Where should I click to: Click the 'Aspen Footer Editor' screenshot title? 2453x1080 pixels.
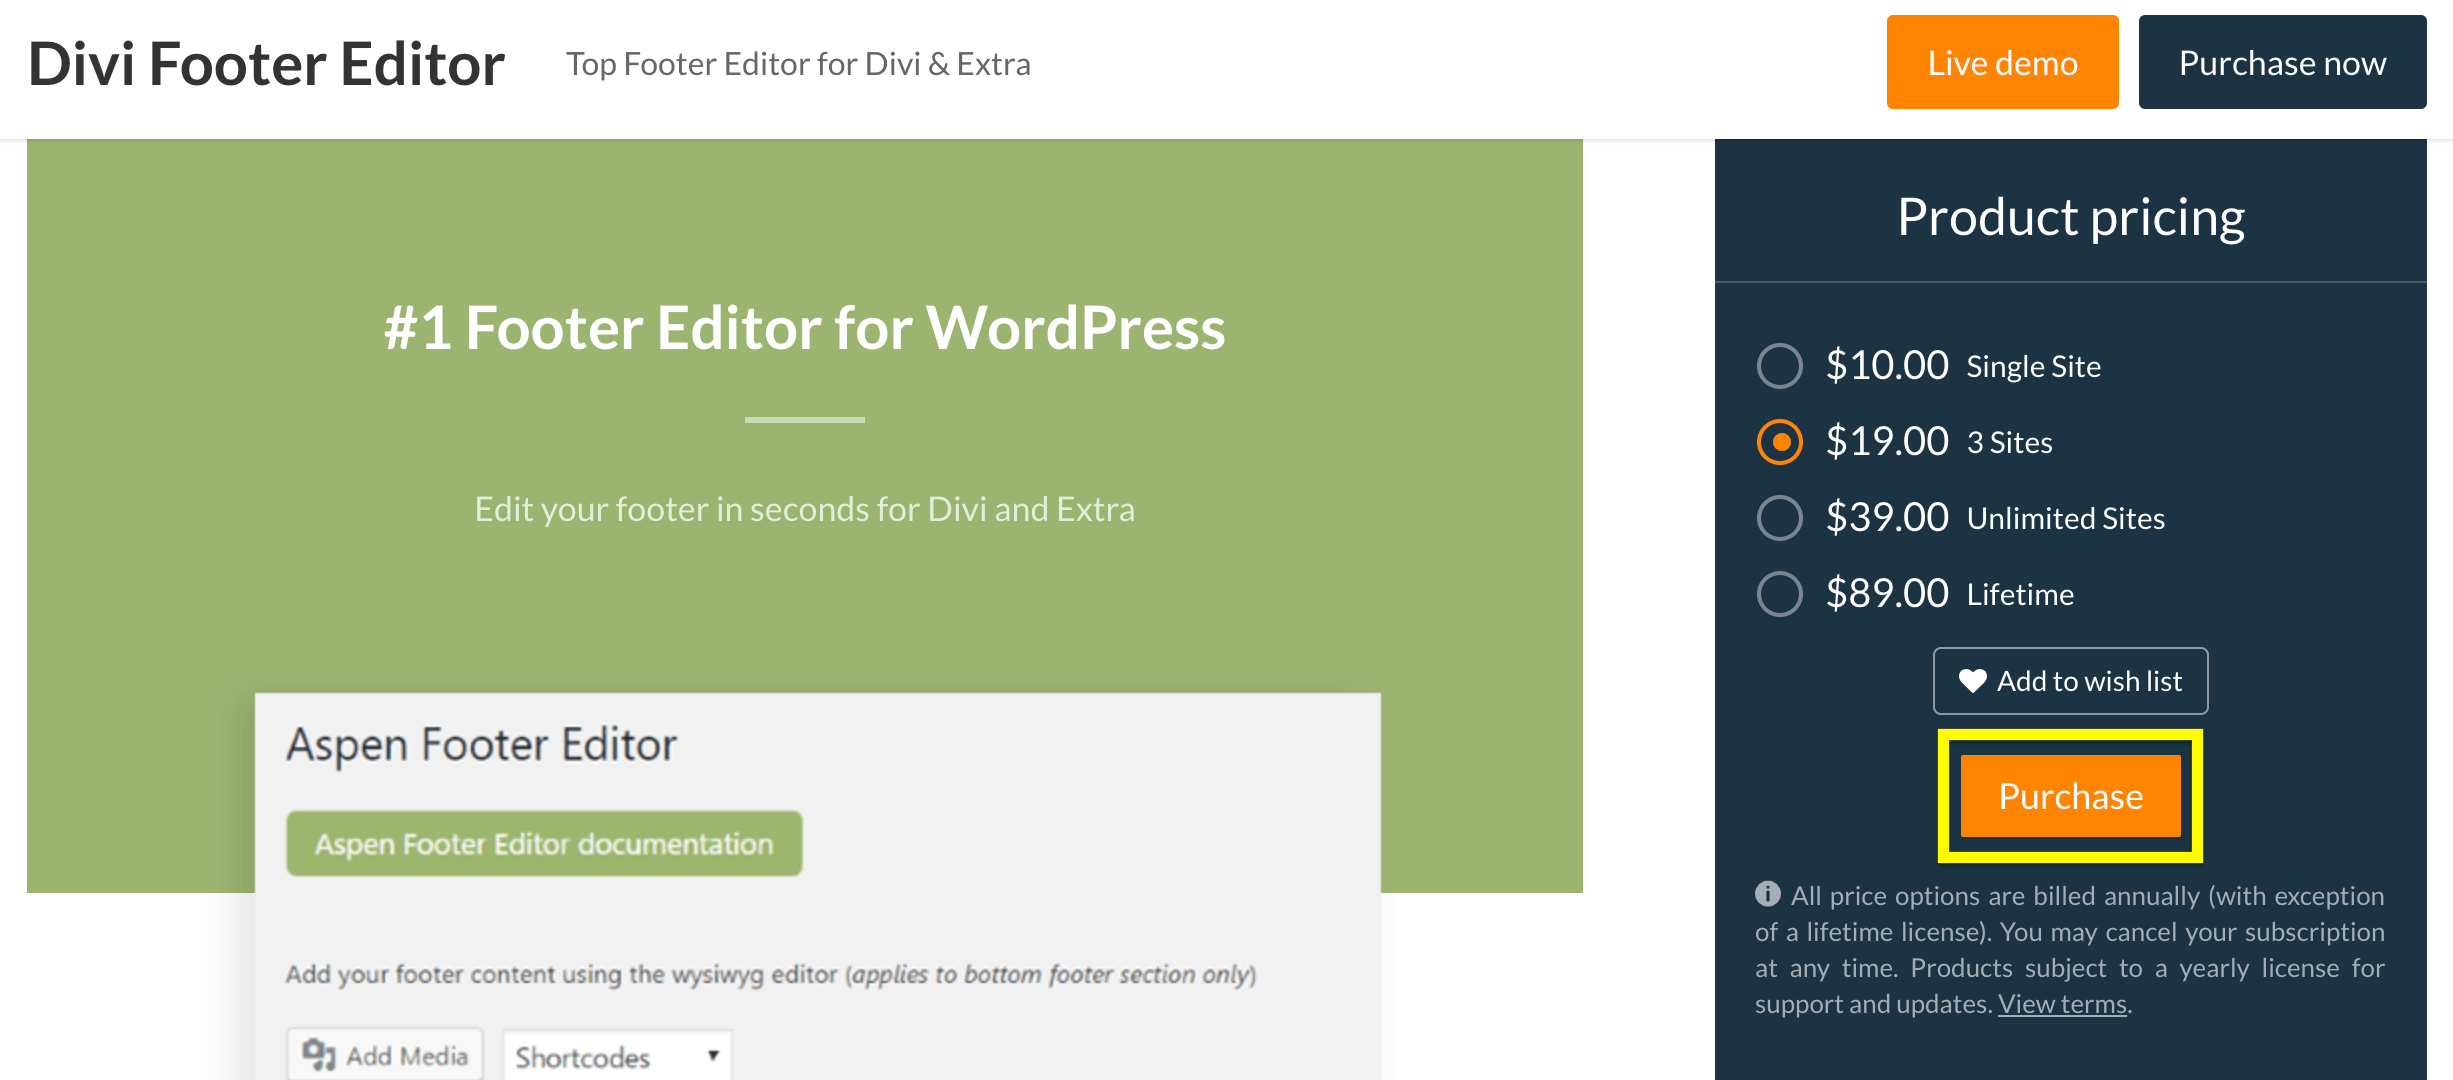(x=482, y=746)
